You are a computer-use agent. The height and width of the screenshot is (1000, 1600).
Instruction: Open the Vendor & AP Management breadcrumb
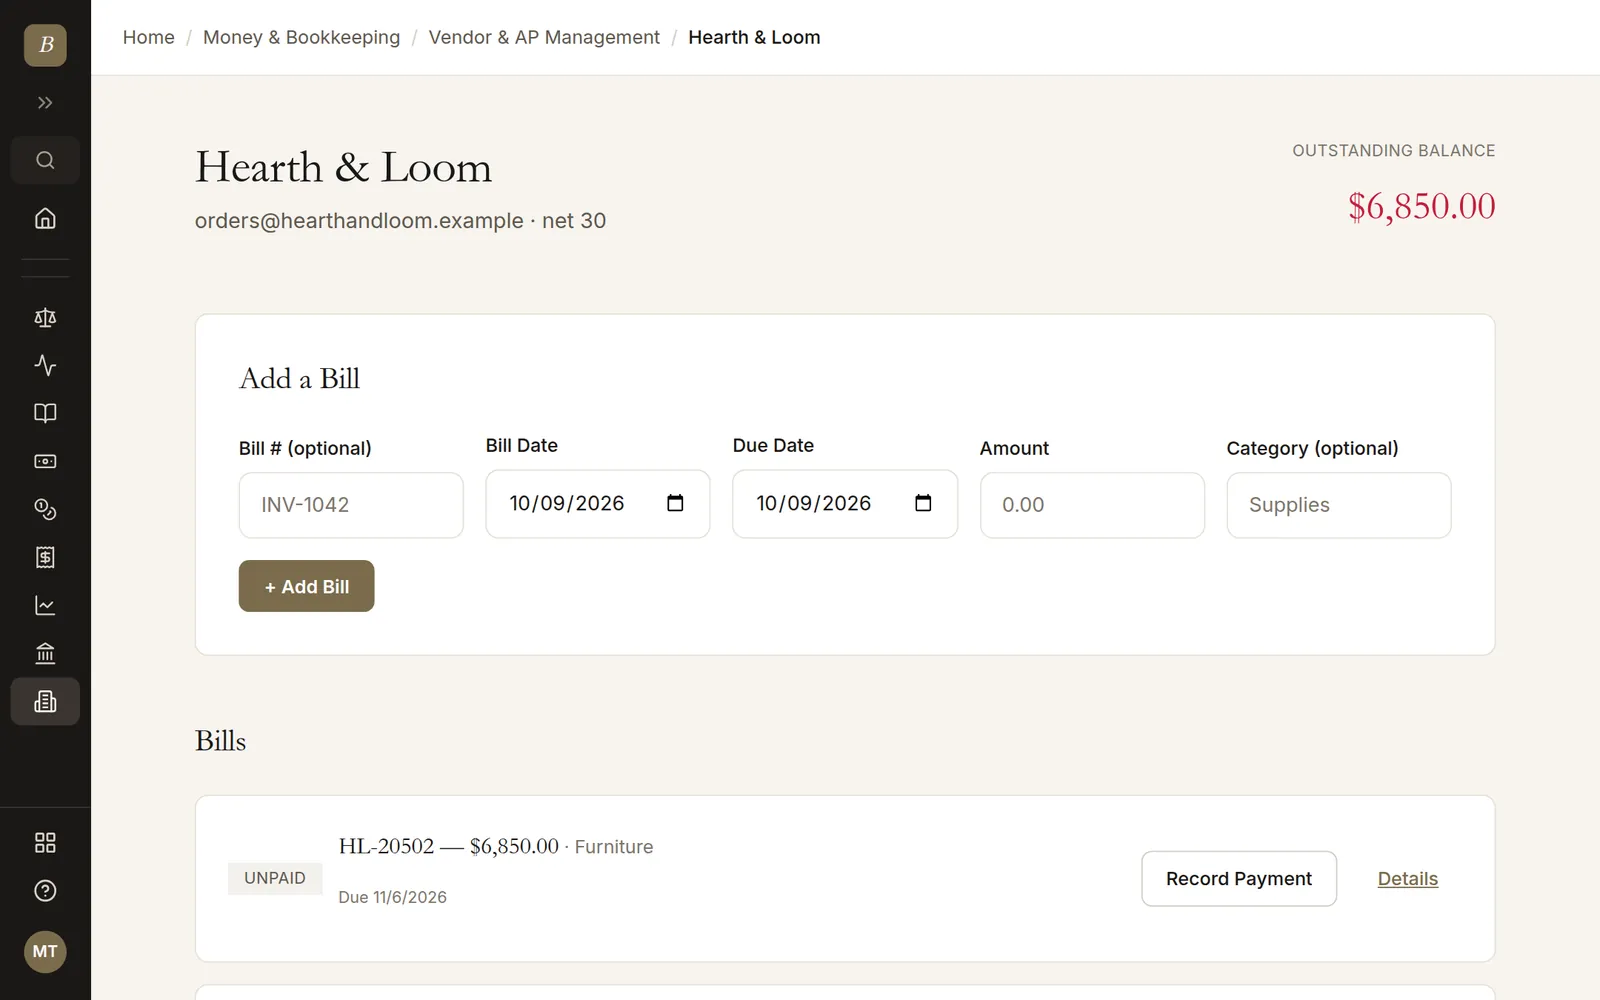pyautogui.click(x=544, y=37)
